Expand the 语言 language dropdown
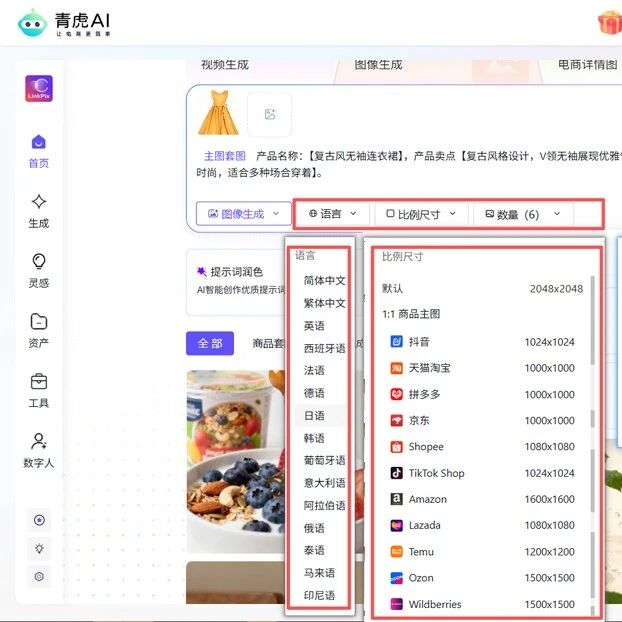The height and width of the screenshot is (622, 622). coord(332,214)
